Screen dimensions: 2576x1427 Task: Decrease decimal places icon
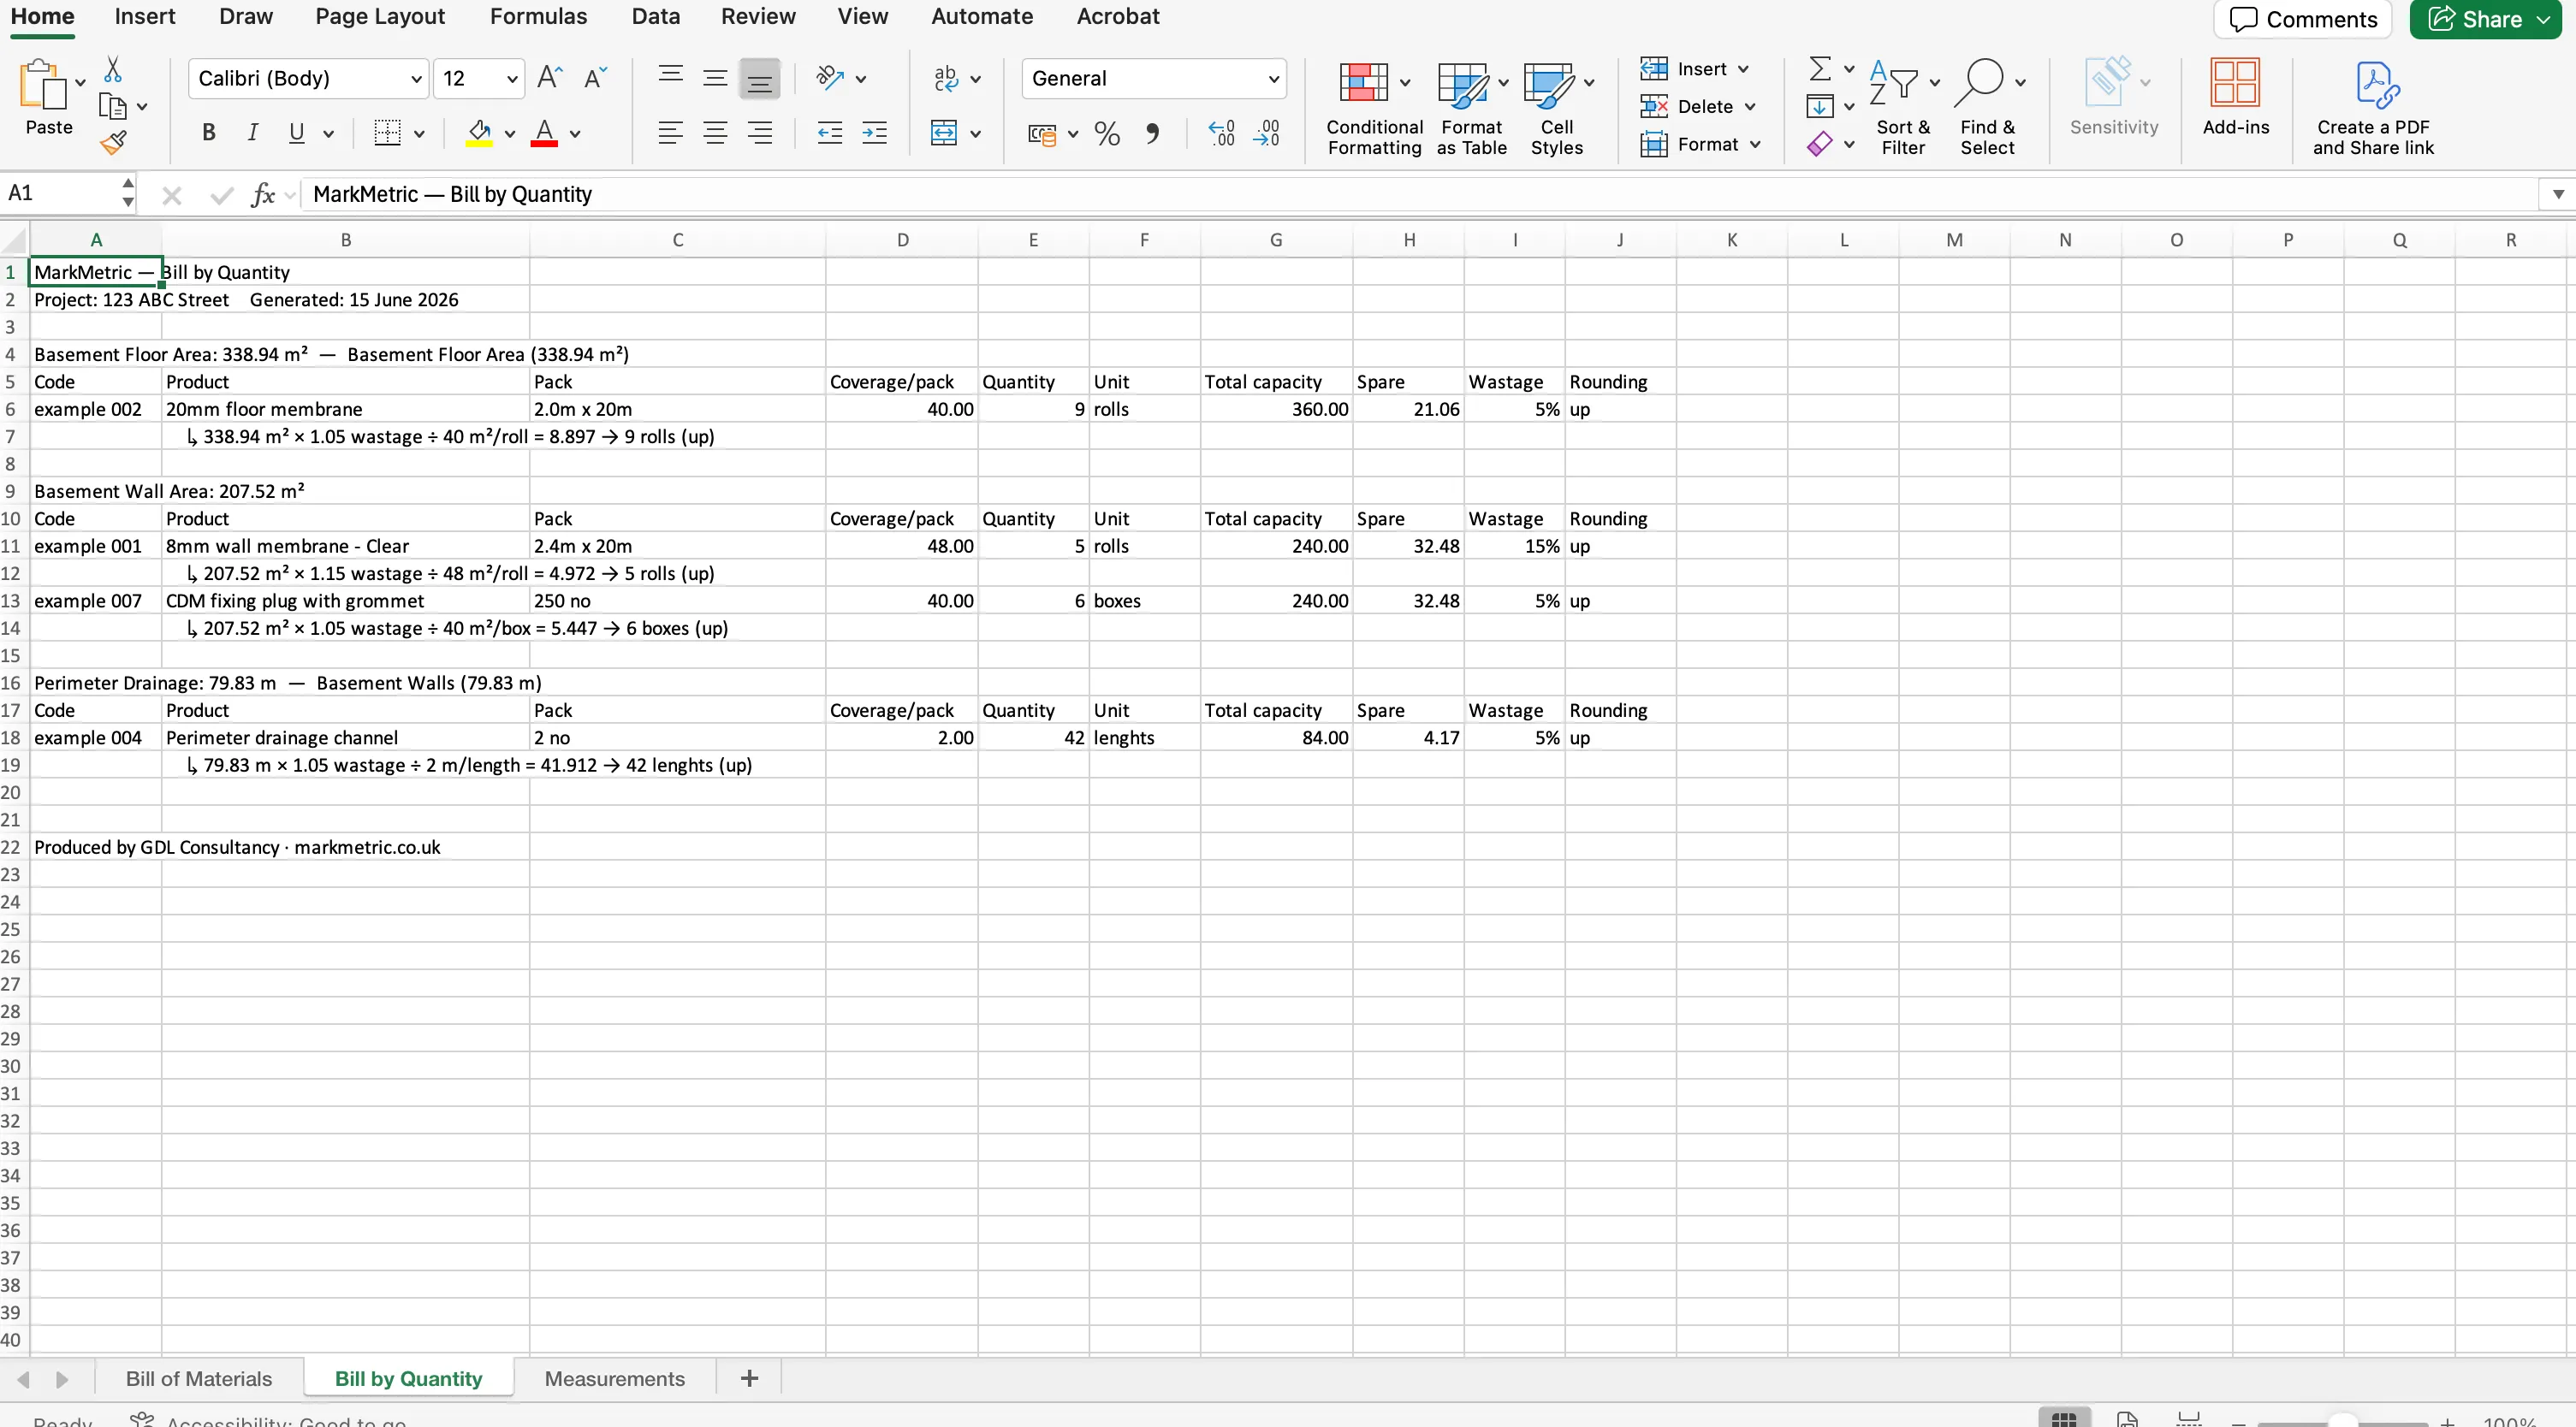click(1266, 133)
